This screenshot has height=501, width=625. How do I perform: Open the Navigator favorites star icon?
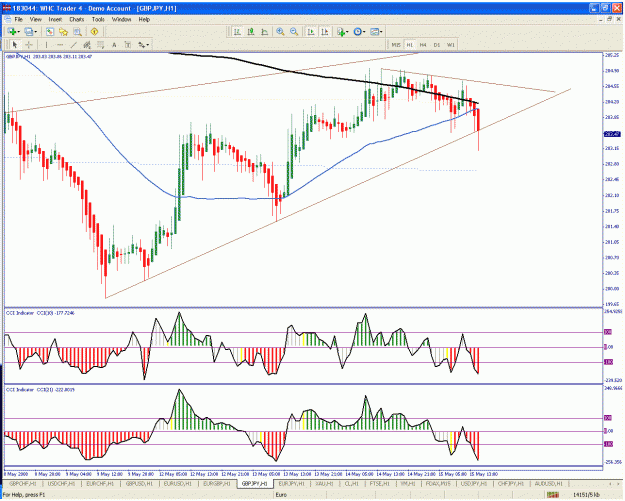(63, 31)
